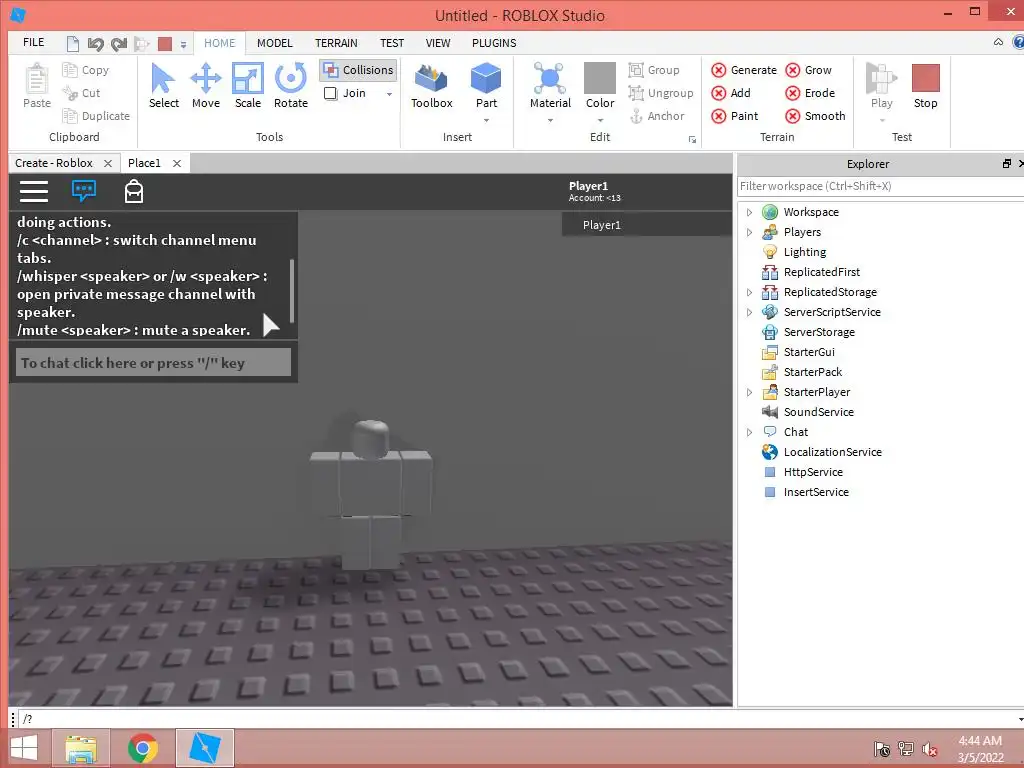The height and width of the screenshot is (768, 1024).
Task: Close the Place1 document tab
Action: point(177,163)
